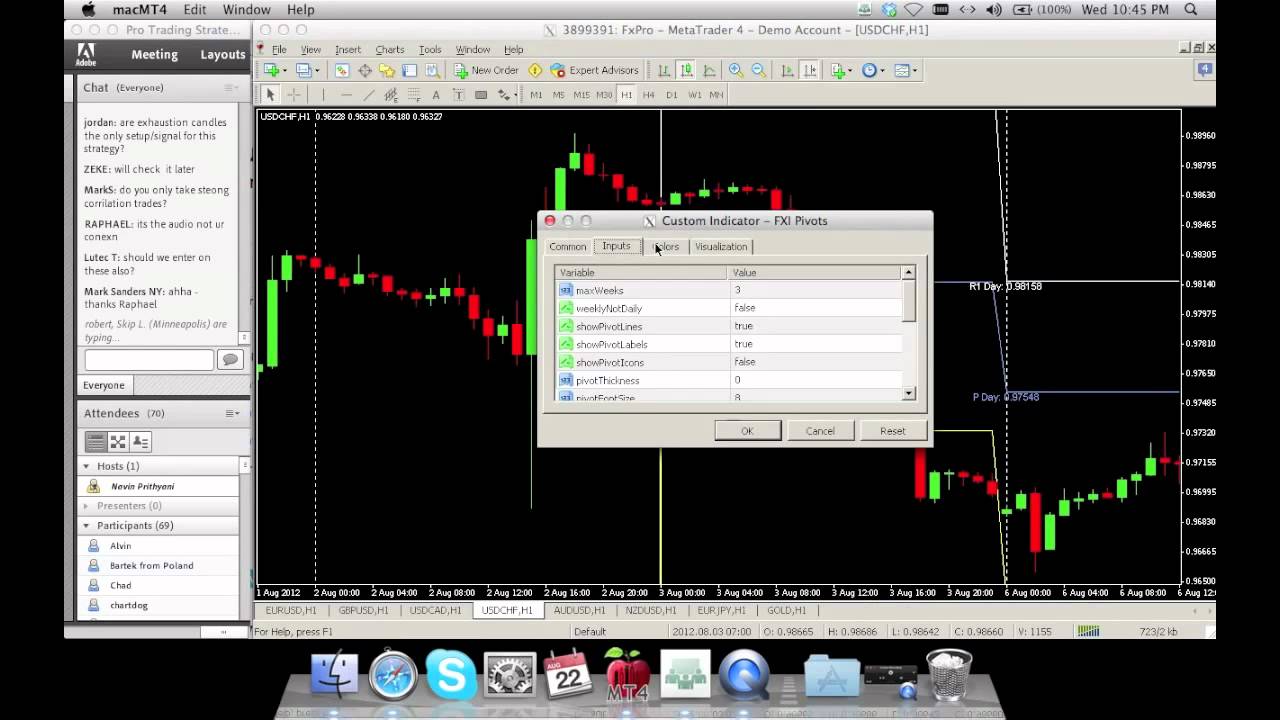The width and height of the screenshot is (1280, 720).
Task: Select the equidistant channel tool
Action: (x=391, y=95)
